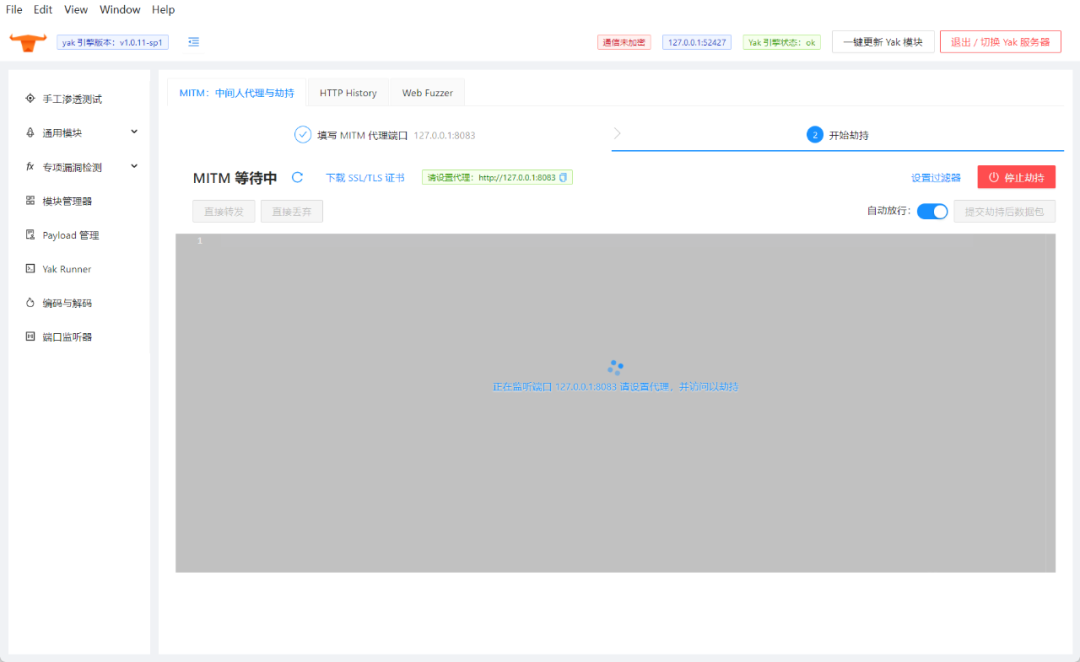This screenshot has width=1080, height=662.
Task: Collapse sidebar using menu fold icon
Action: (194, 42)
